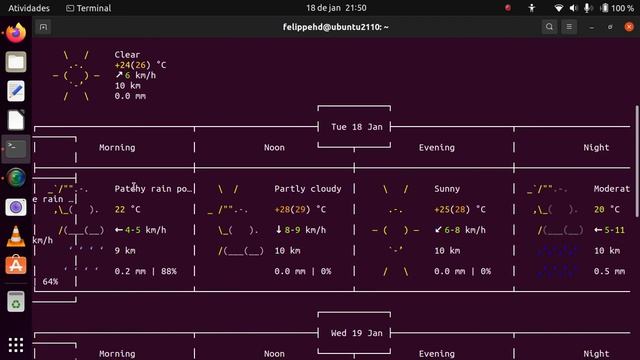Click 'Patchy rain po…' Morning text

tap(153, 189)
